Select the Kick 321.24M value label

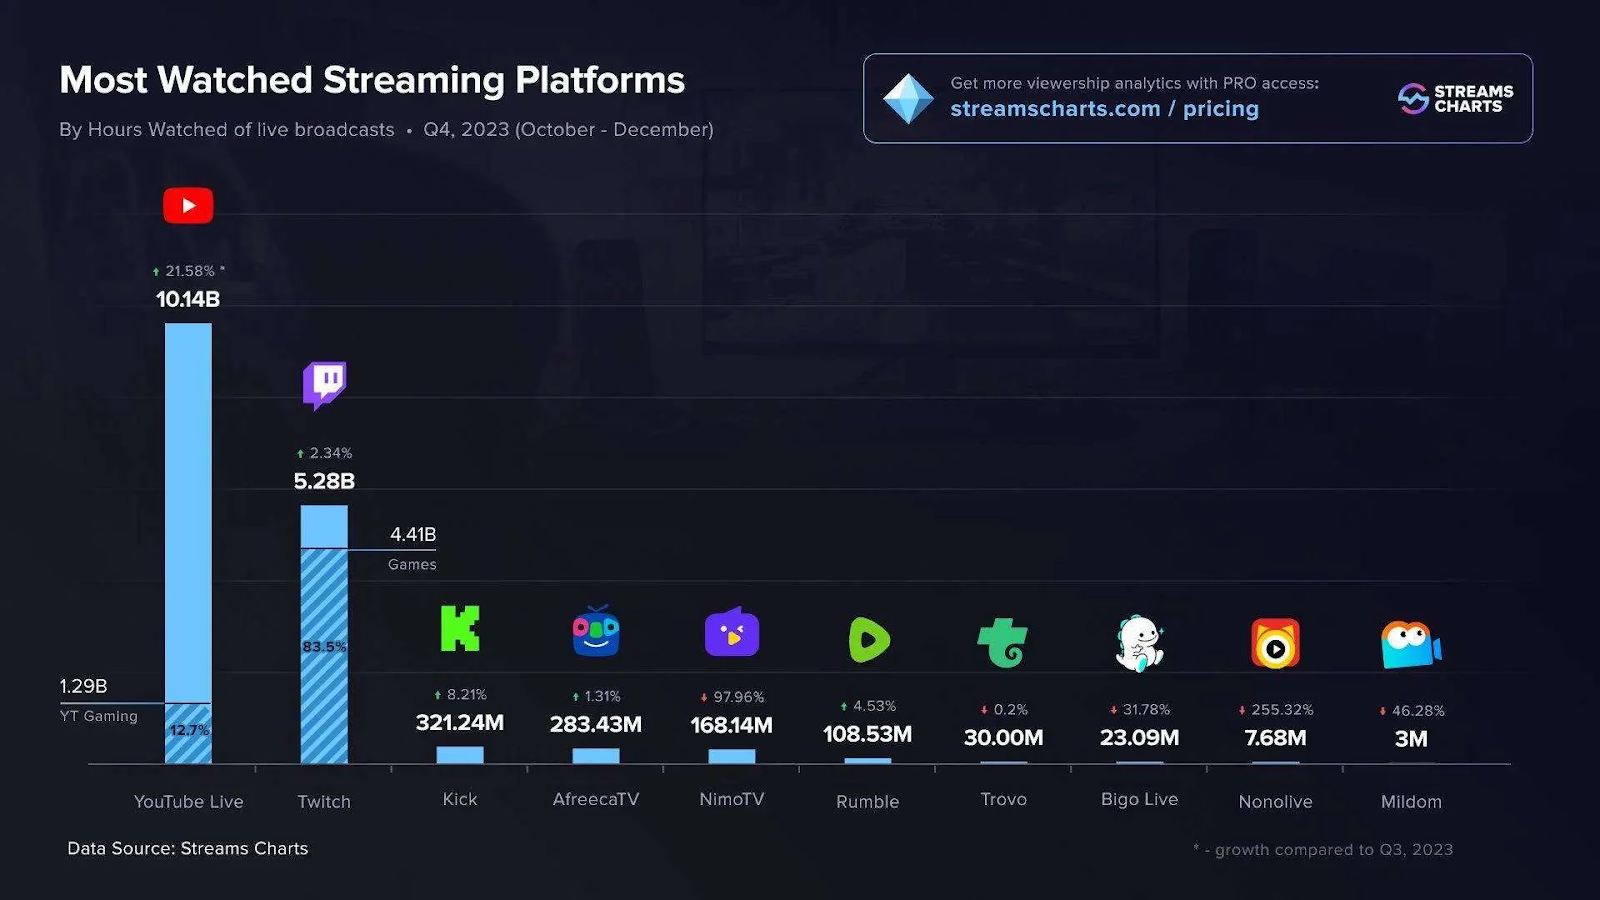(460, 723)
